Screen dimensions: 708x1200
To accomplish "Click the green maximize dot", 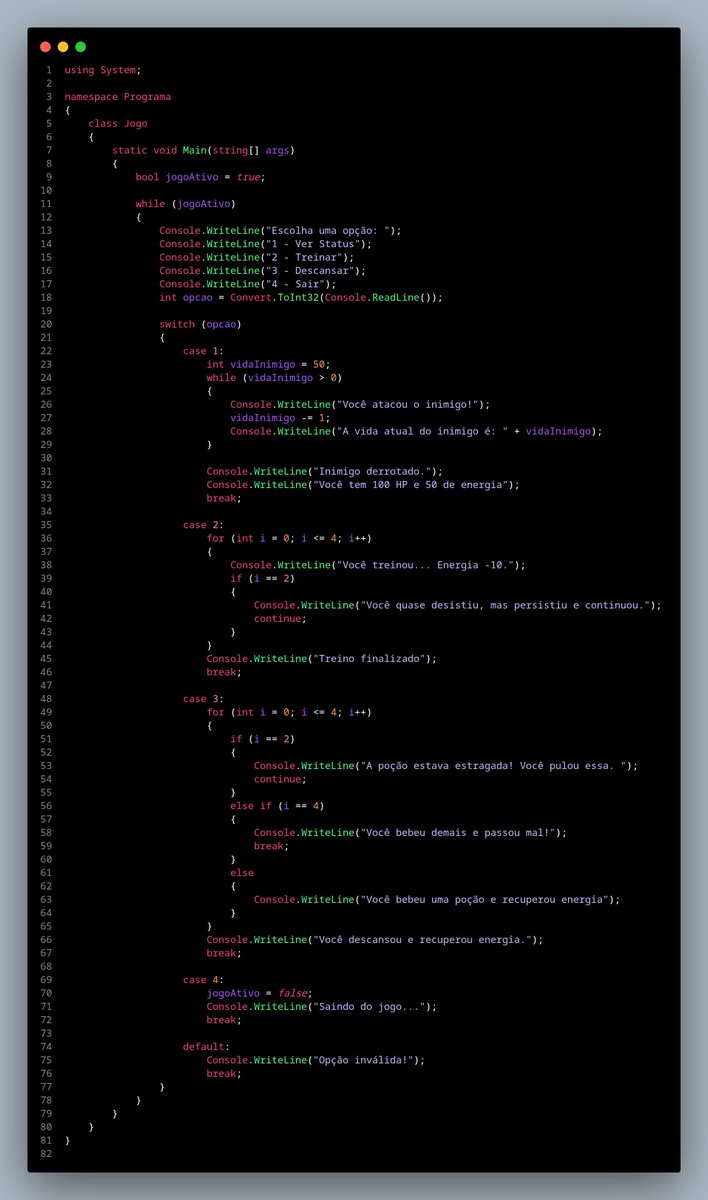I will [81, 47].
